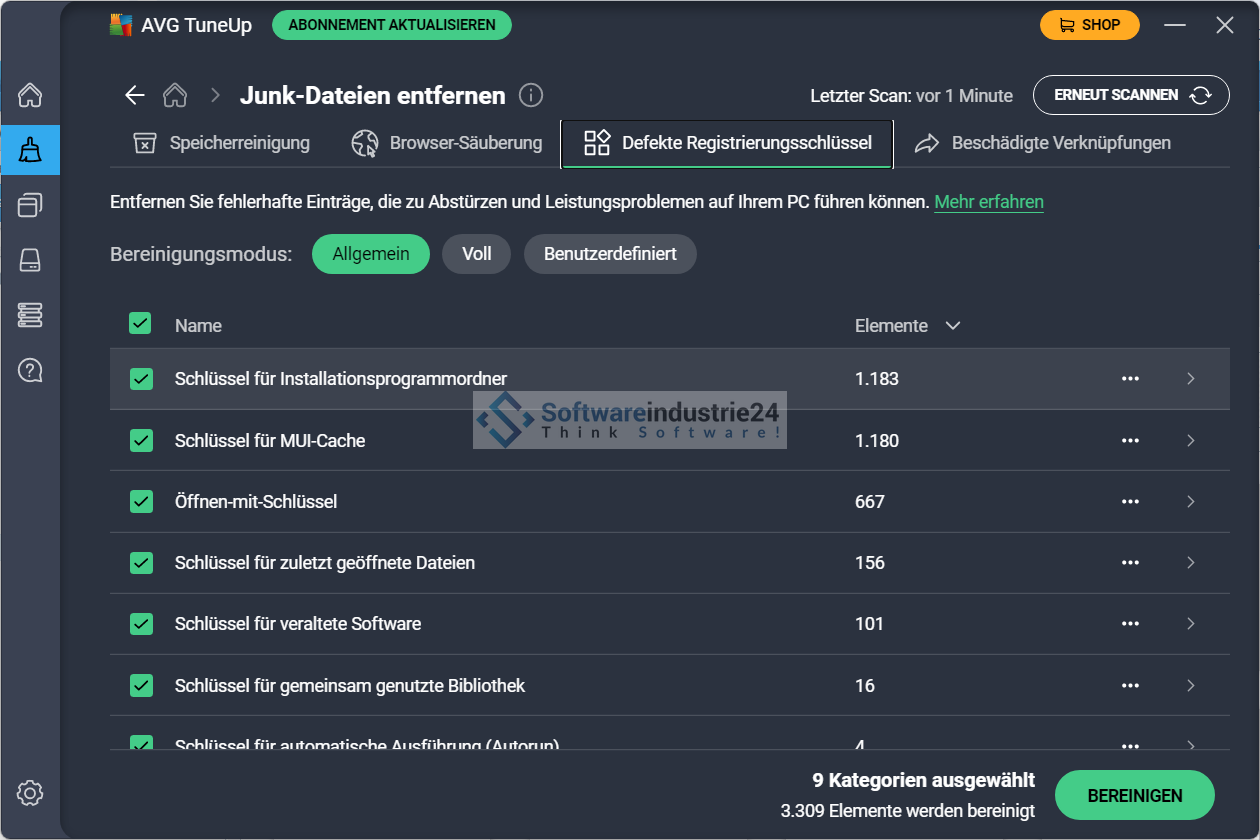Open the Home icon in the left sidebar
The width and height of the screenshot is (1260, 840).
click(x=30, y=96)
